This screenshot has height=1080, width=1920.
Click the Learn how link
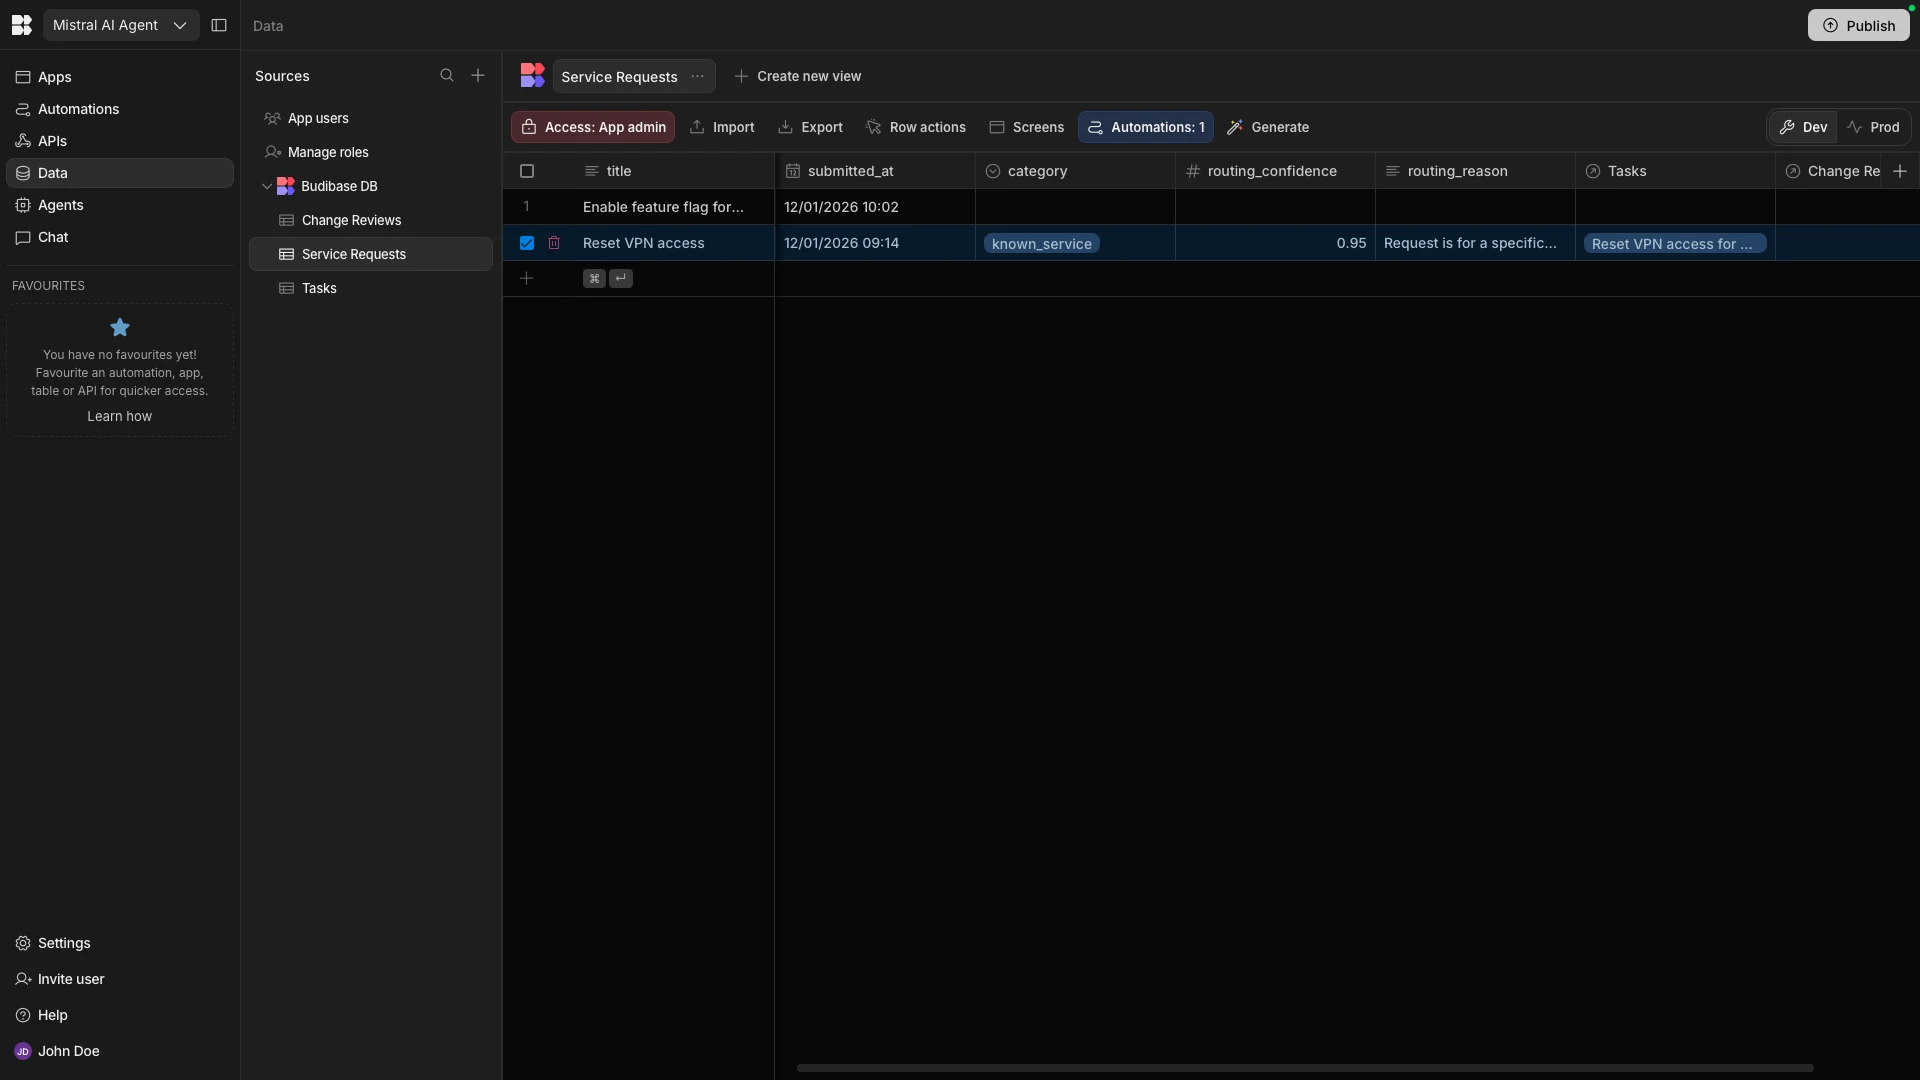(119, 416)
